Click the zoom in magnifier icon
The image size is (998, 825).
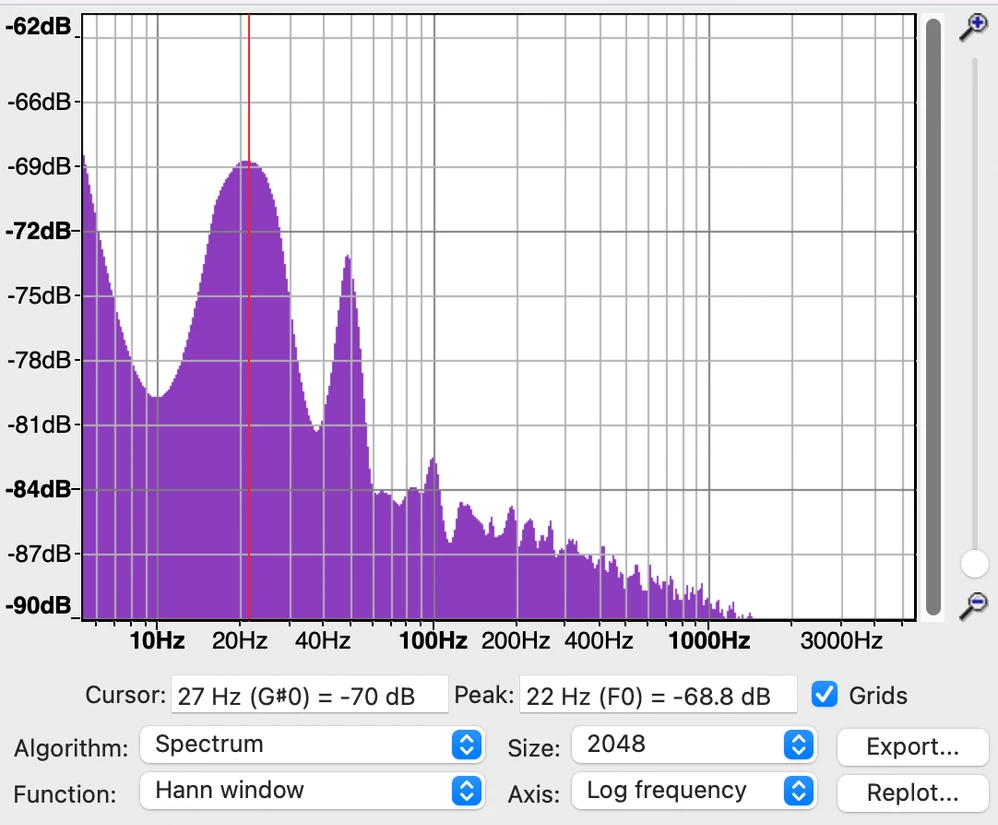974,27
